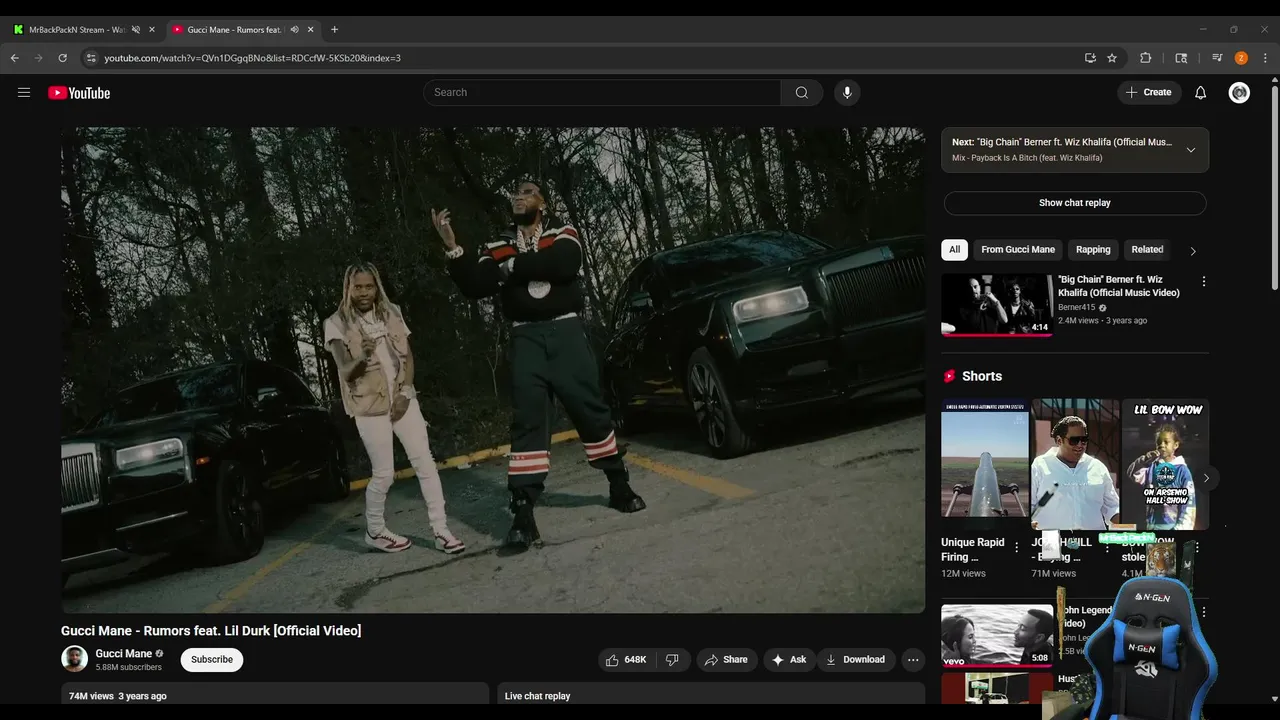Click the Ask button
The image size is (1280, 720).
tap(789, 659)
